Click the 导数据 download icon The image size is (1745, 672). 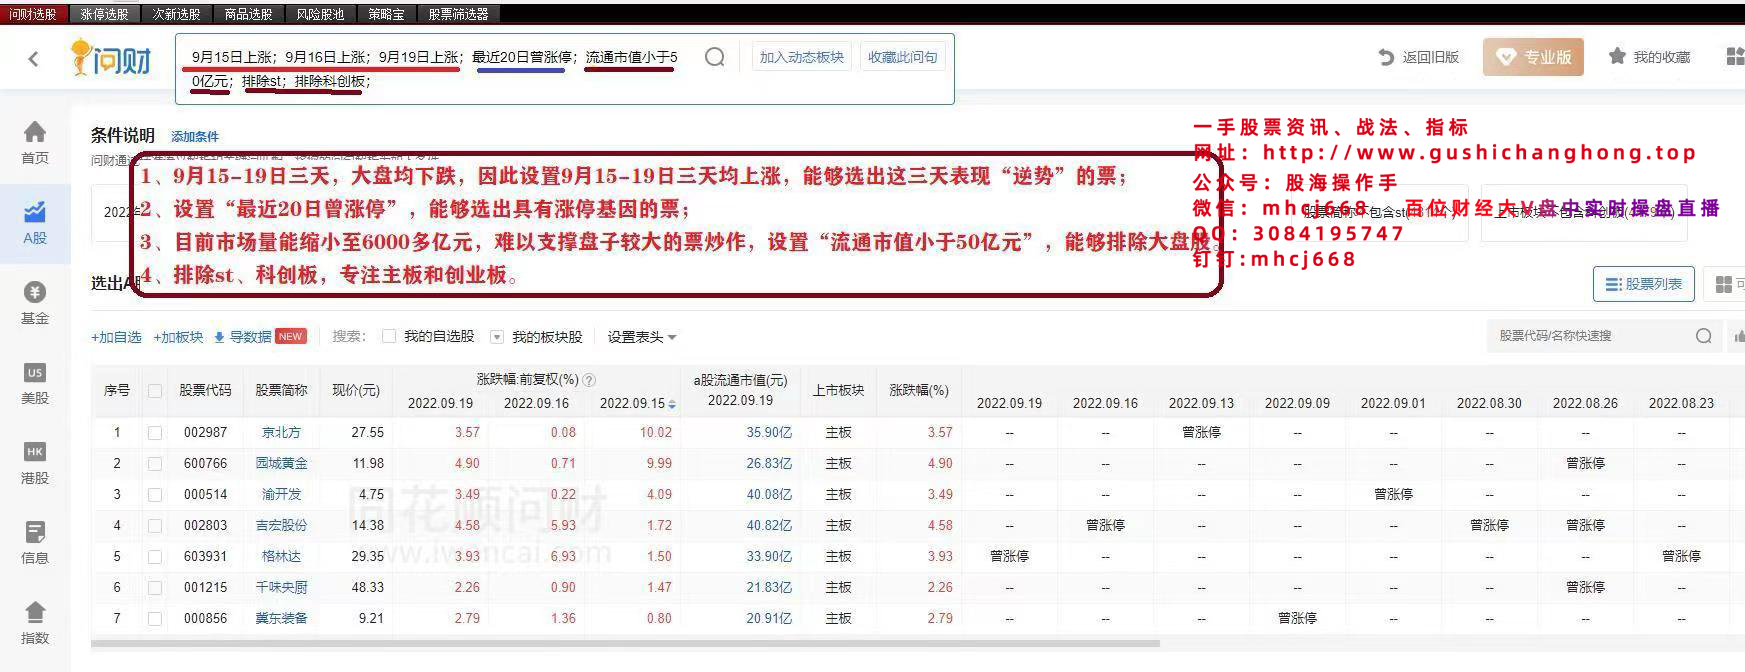point(219,337)
